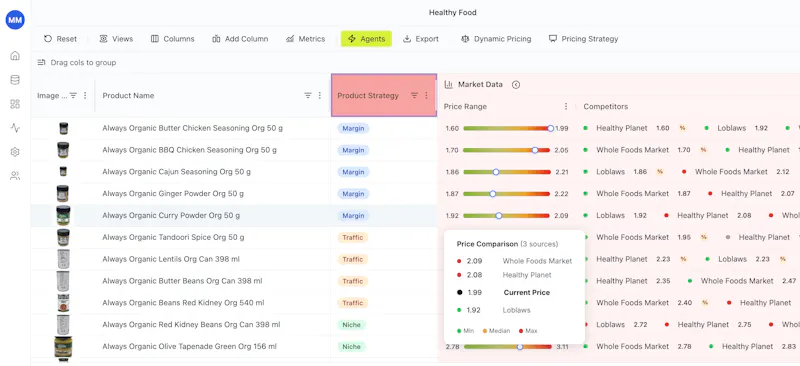Click Curry Powder price range slider
Screen dimensions: 800x366
pos(507,215)
